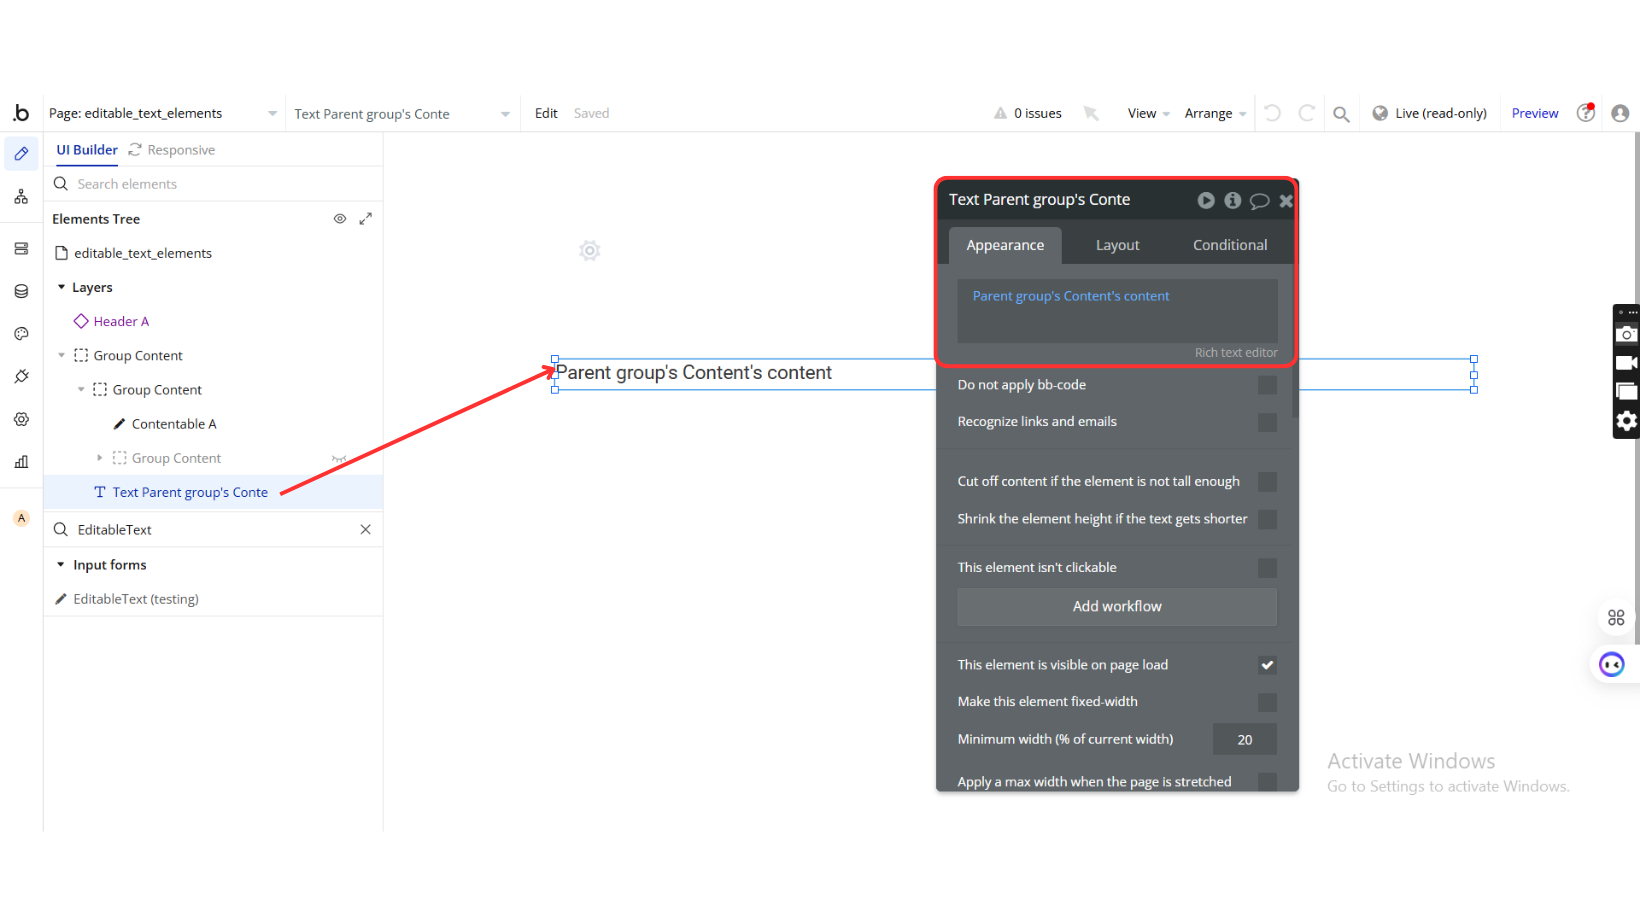Image resolution: width=1640 pixels, height=924 pixels.
Task: Click the info icon in property editor header
Action: point(1232,201)
